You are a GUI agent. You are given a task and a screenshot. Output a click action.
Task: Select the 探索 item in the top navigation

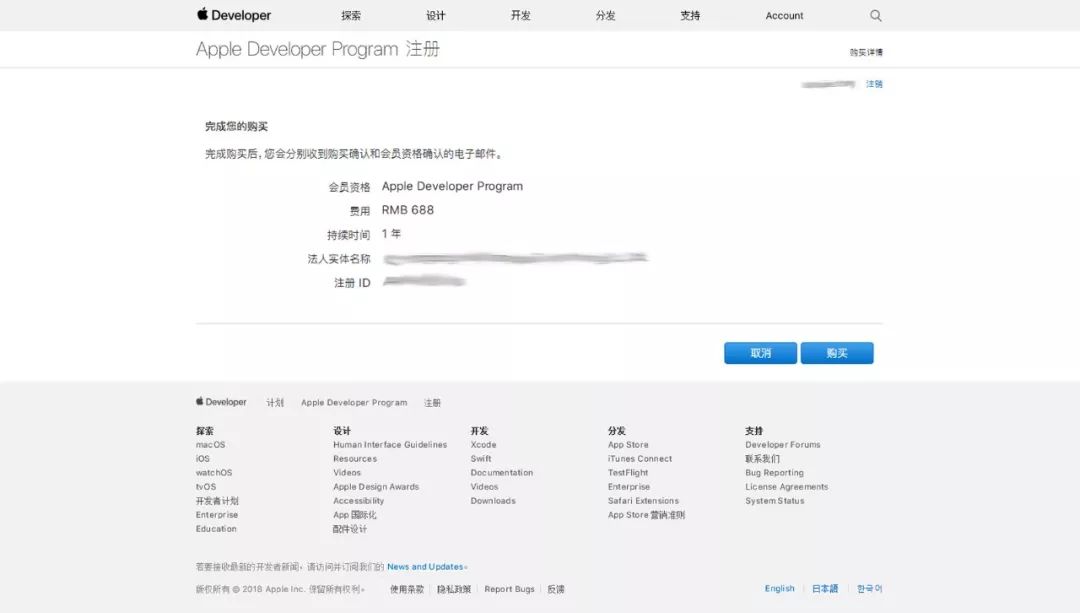(352, 15)
